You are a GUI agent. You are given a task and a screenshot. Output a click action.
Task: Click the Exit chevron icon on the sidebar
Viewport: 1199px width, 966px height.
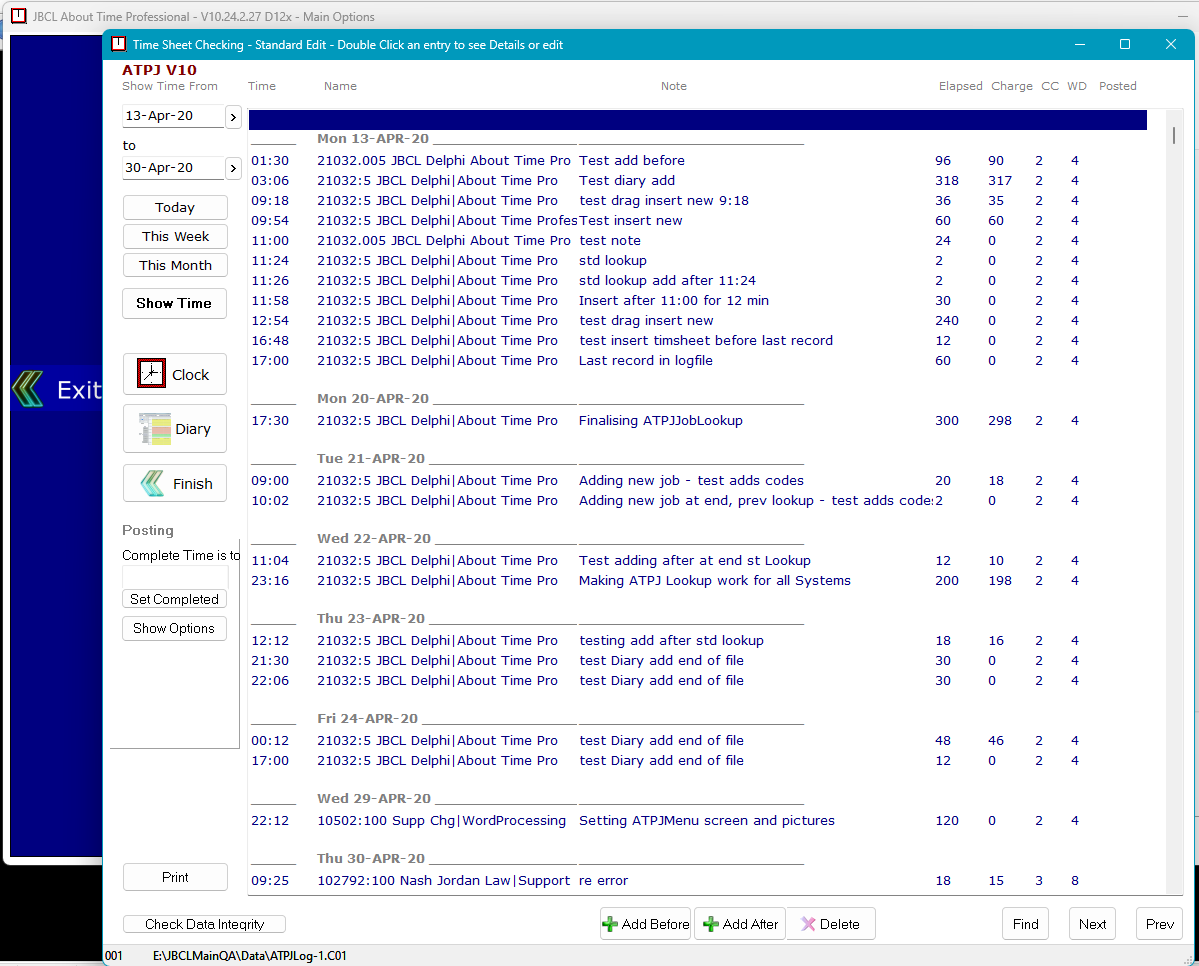[x=27, y=388]
